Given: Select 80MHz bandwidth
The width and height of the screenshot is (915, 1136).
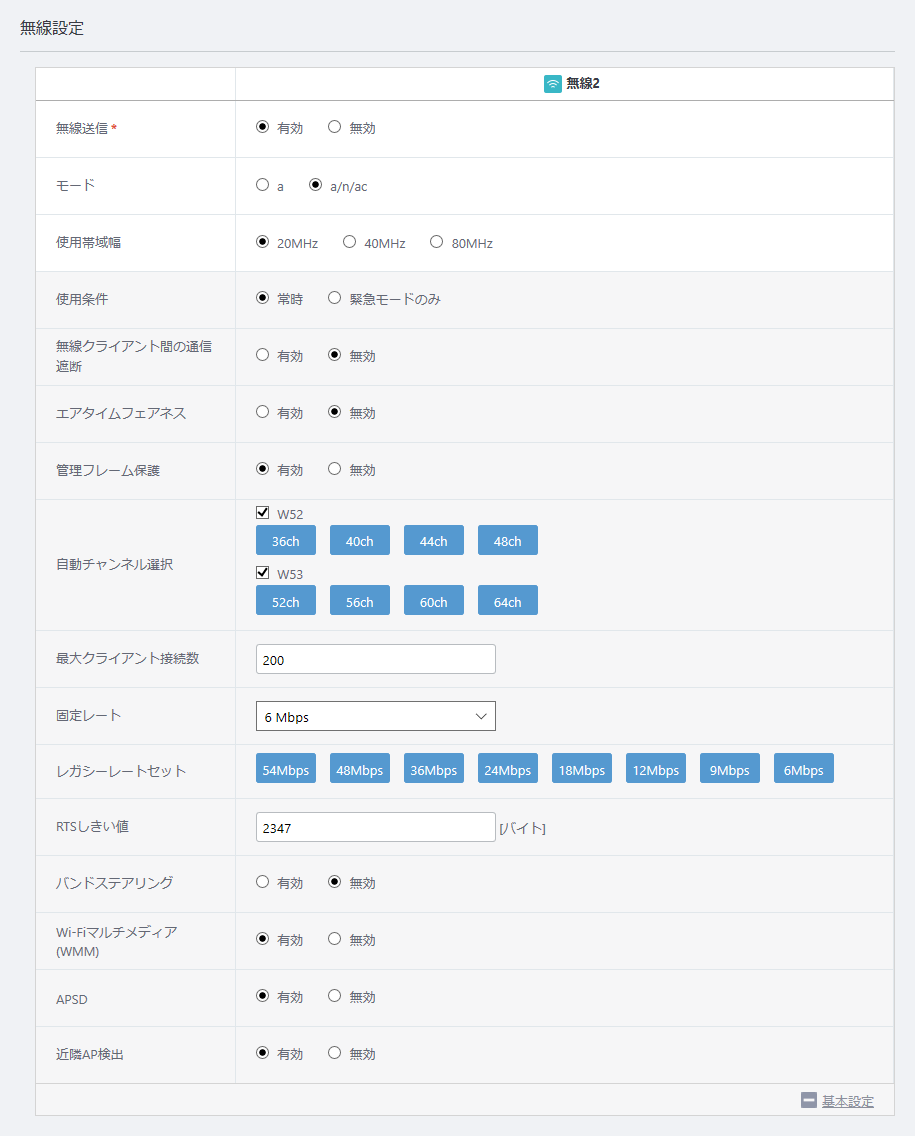Looking at the screenshot, I should click(x=436, y=242).
